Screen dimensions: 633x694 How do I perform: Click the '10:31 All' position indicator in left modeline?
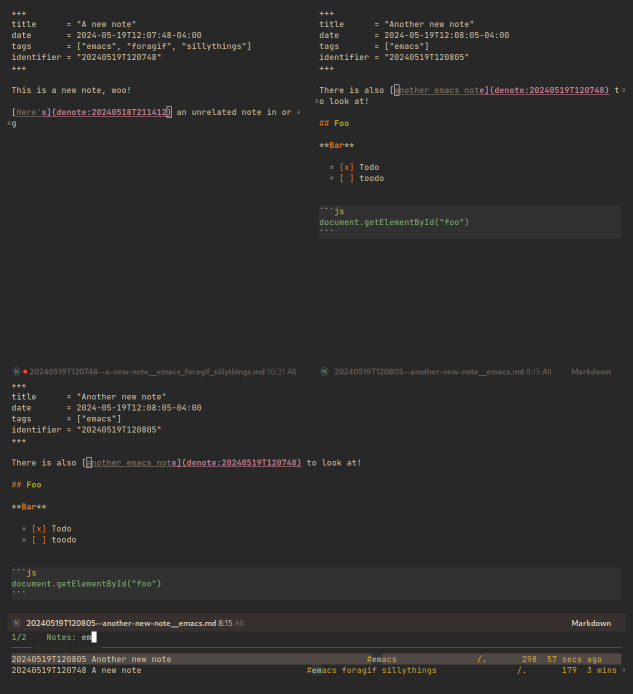point(282,372)
